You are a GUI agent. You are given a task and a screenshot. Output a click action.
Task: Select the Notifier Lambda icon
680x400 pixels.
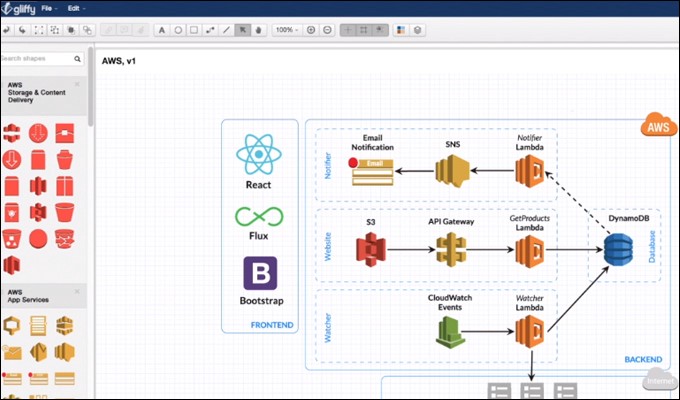[x=530, y=171]
